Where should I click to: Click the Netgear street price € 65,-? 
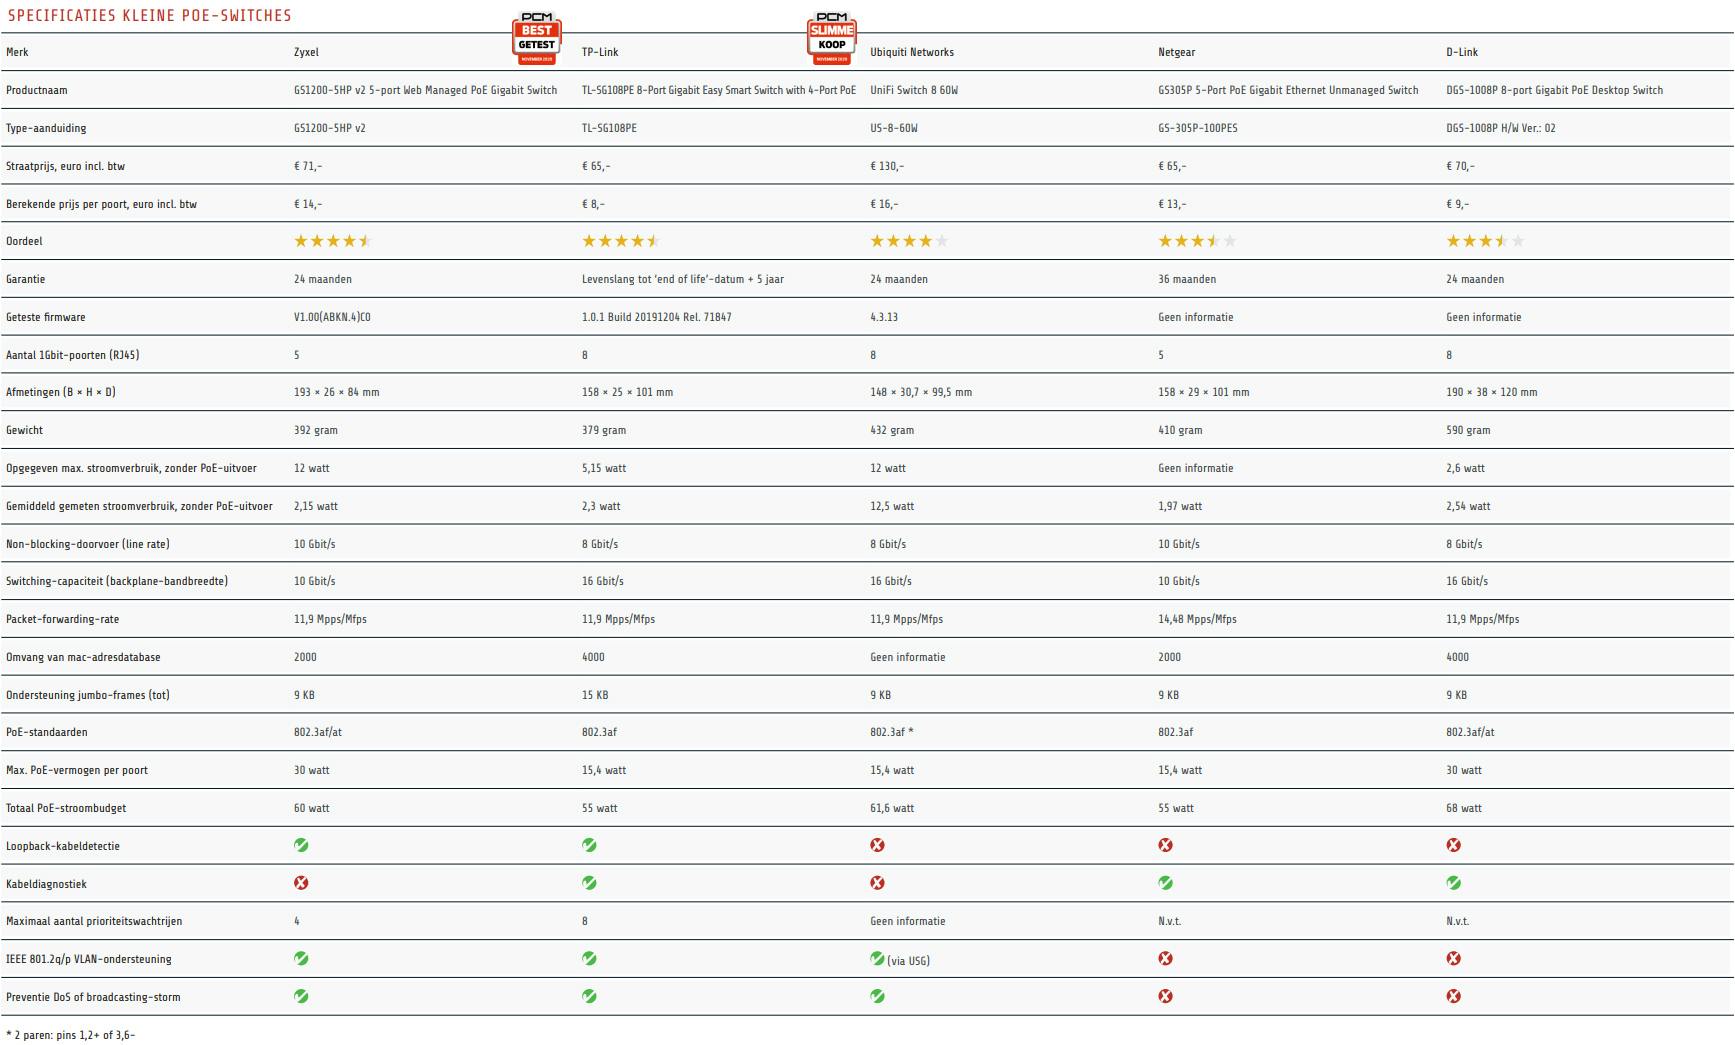click(x=1172, y=166)
